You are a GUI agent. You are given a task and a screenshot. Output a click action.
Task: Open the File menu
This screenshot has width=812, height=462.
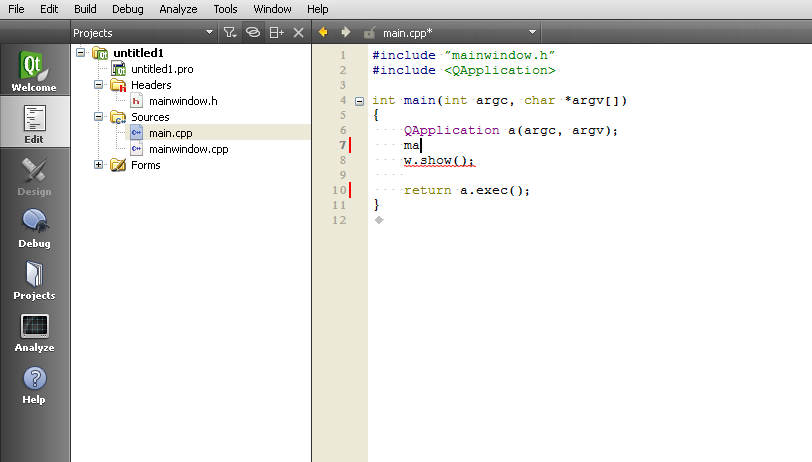tap(16, 9)
